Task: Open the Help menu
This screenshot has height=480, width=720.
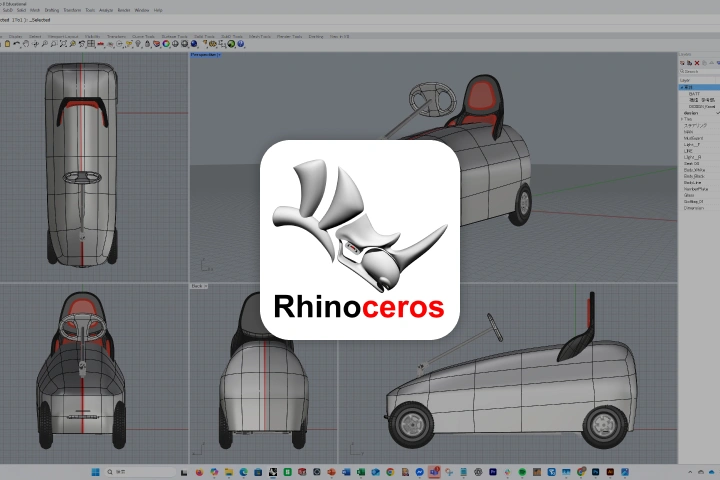Action: click(x=158, y=10)
